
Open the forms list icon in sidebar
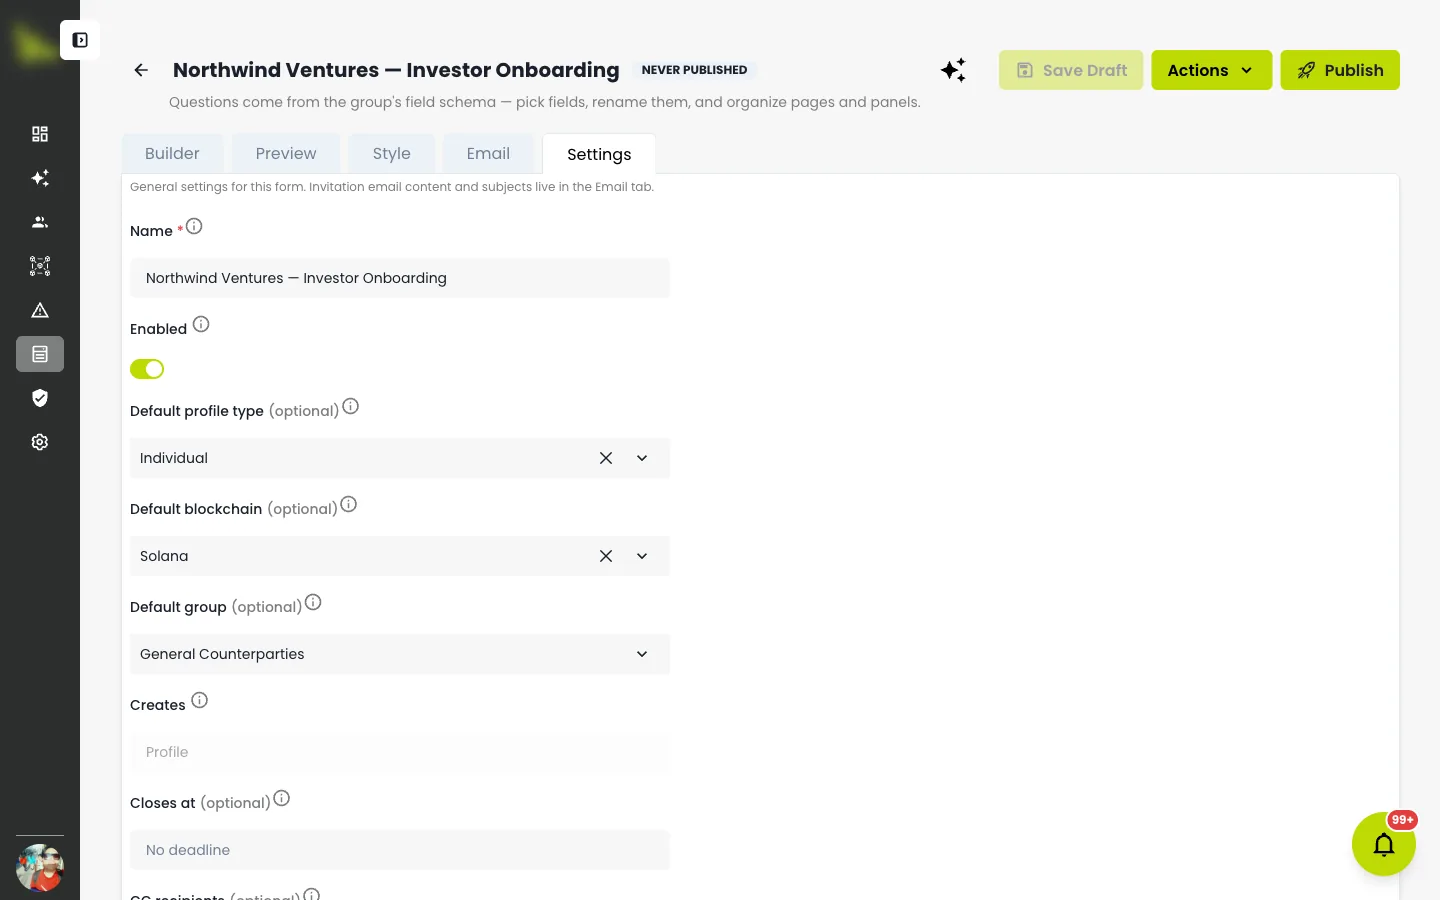pos(40,354)
